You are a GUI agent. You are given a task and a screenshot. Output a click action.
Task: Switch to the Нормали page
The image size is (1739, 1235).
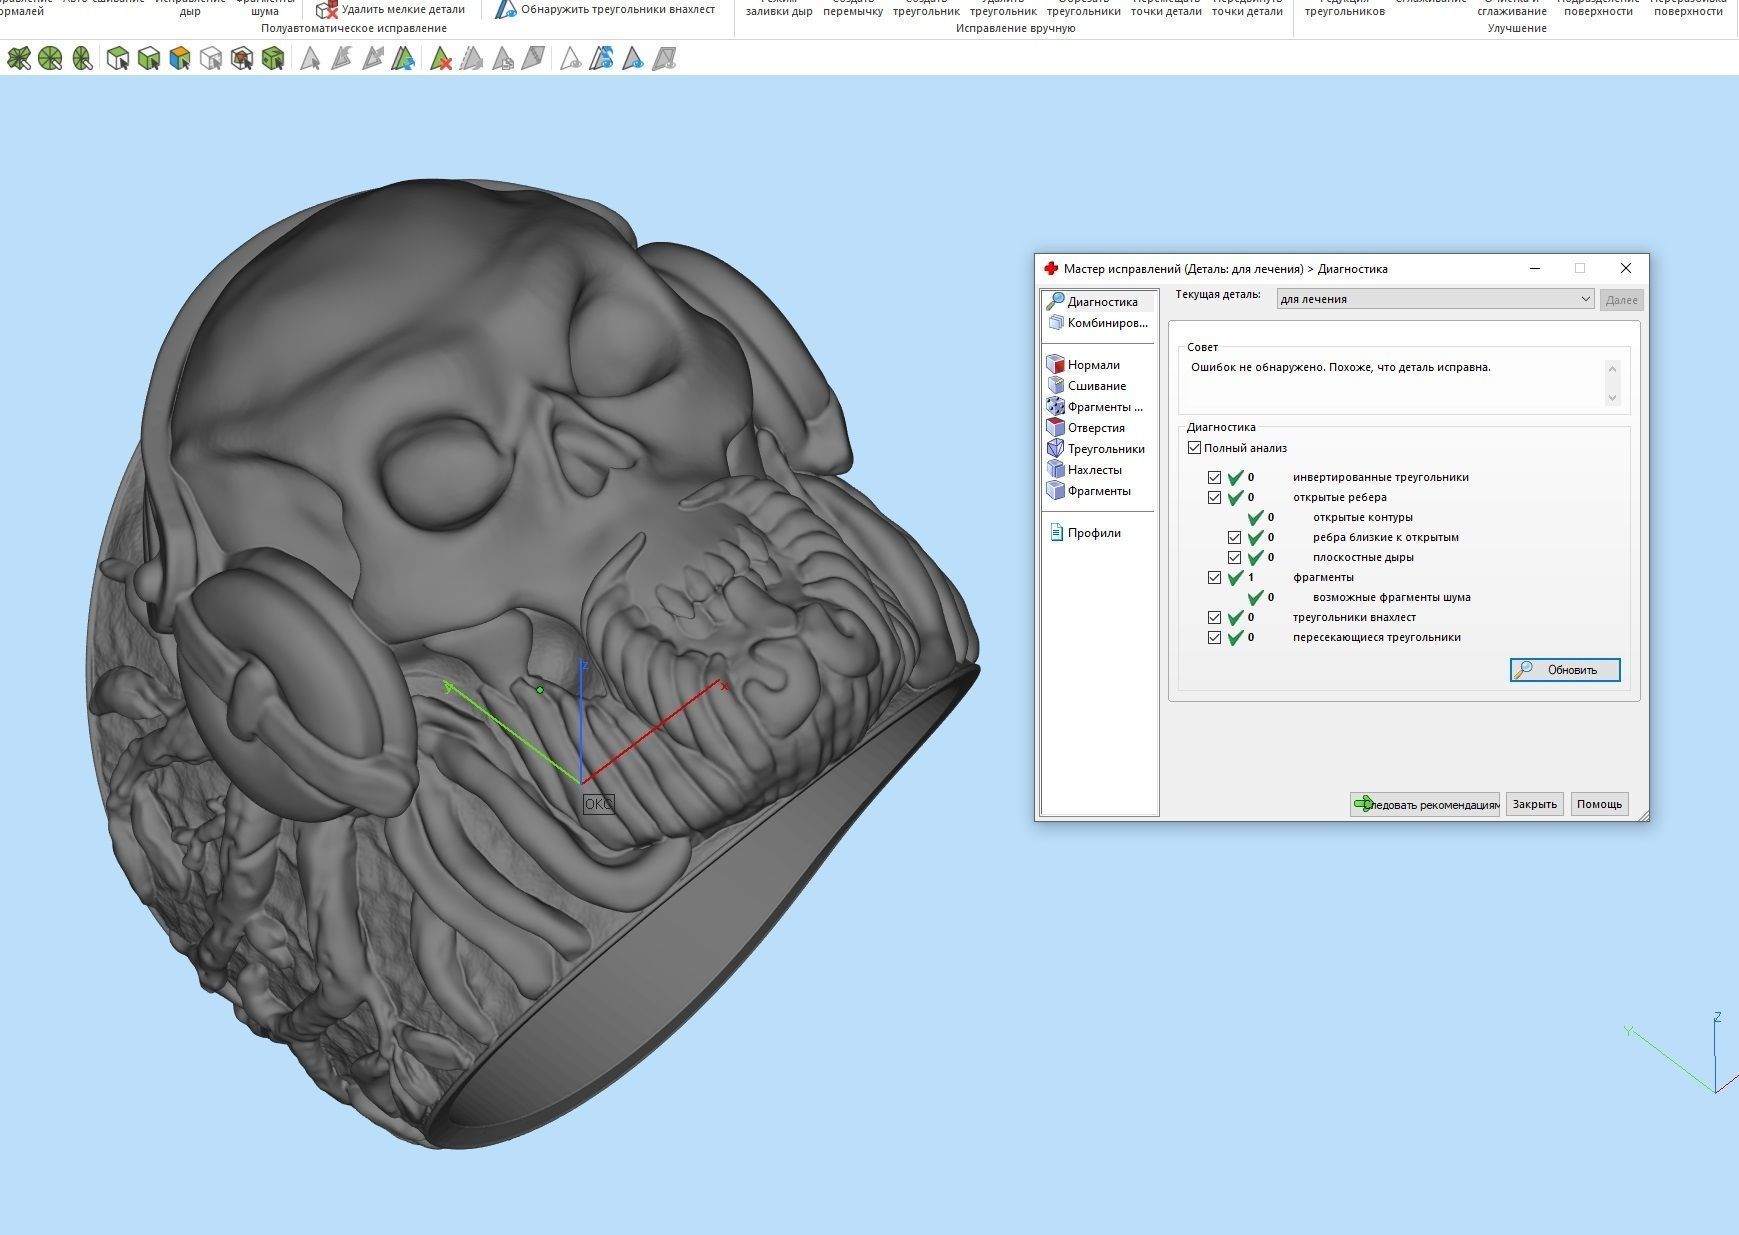[1085, 364]
